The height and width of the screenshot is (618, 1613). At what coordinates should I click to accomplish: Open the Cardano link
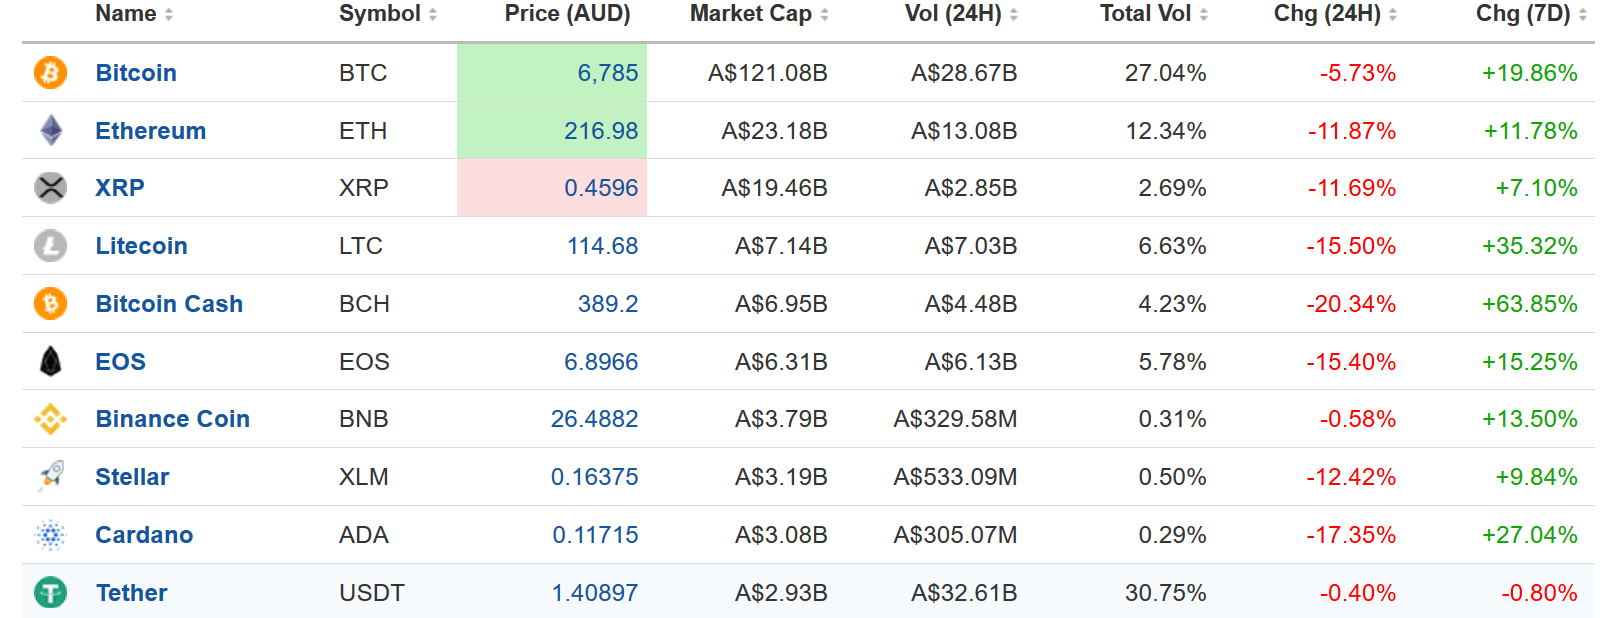[144, 535]
